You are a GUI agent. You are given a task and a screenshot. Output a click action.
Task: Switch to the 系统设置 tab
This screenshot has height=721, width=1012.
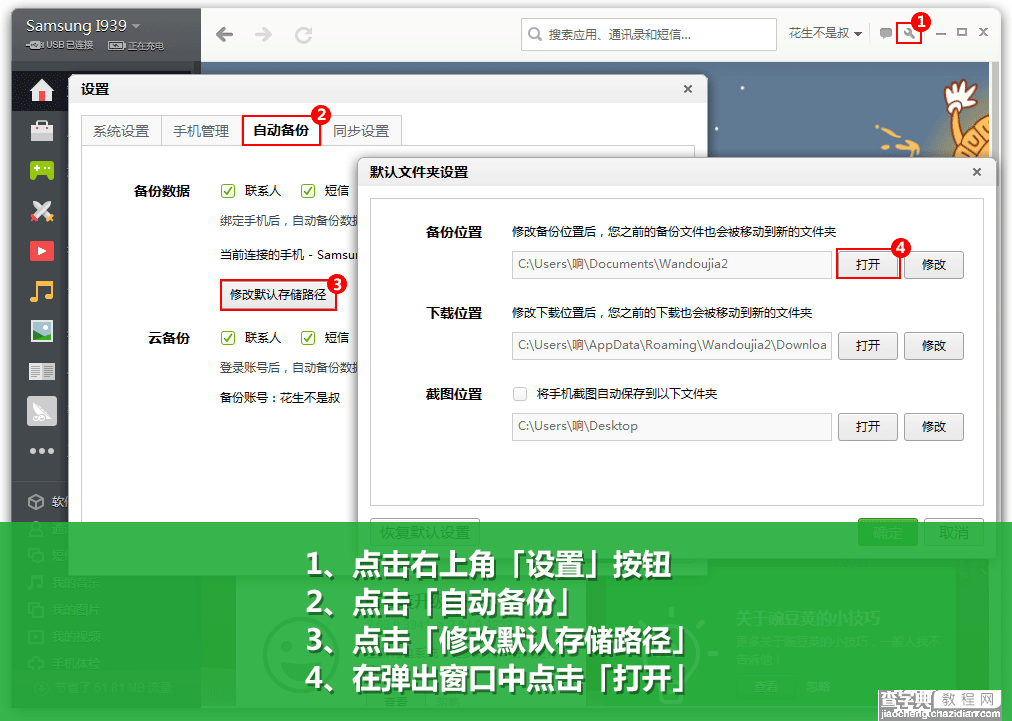click(x=121, y=131)
